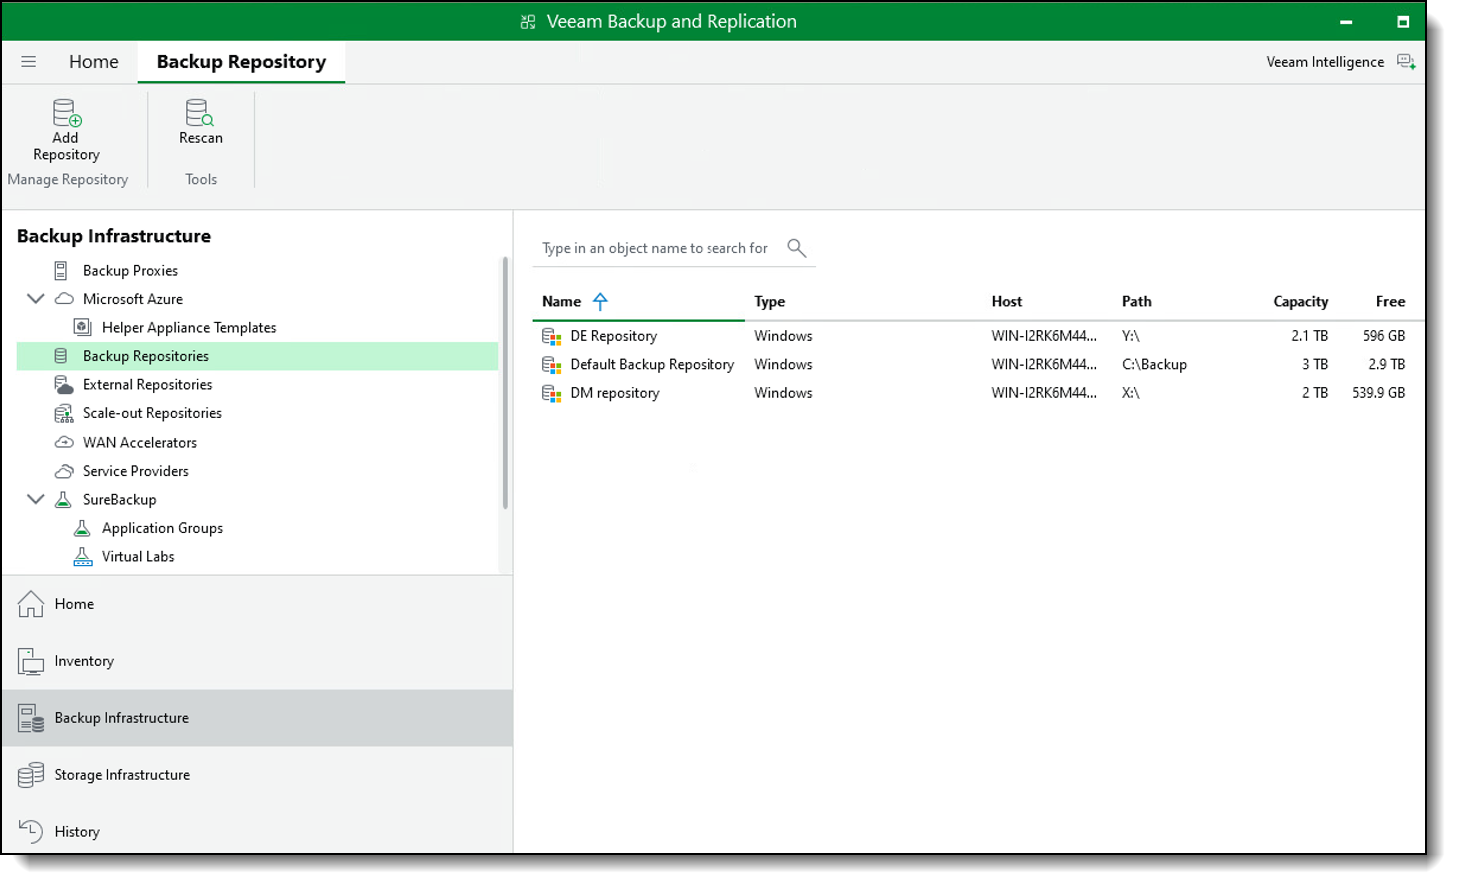Click the 2.1 TB capacity cell
1457x885 pixels.
click(1309, 336)
